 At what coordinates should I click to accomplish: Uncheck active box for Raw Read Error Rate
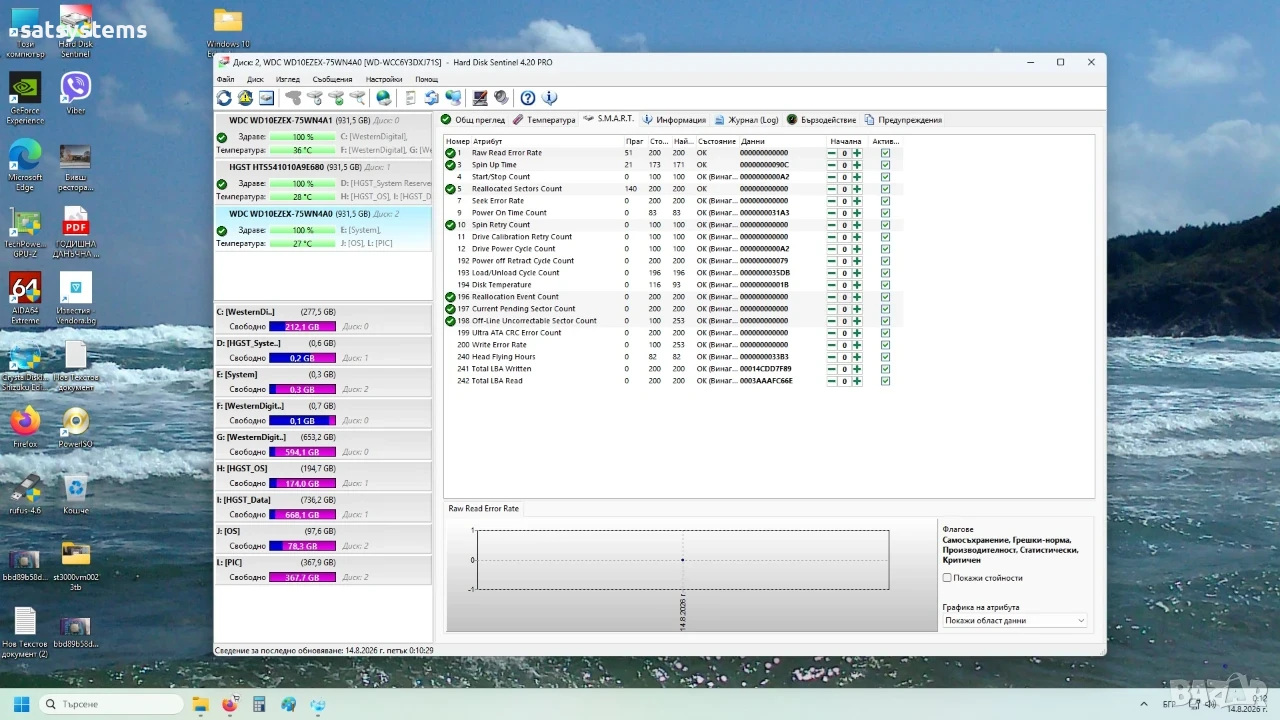[x=885, y=153]
